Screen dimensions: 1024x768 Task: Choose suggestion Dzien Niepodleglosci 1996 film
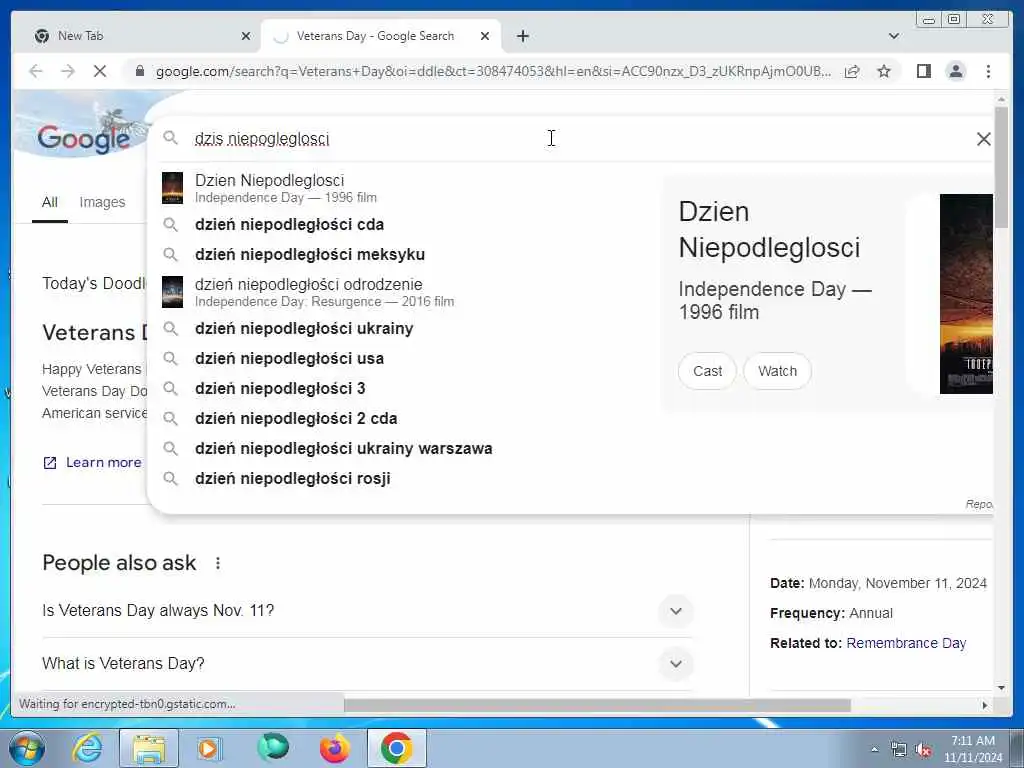point(405,188)
